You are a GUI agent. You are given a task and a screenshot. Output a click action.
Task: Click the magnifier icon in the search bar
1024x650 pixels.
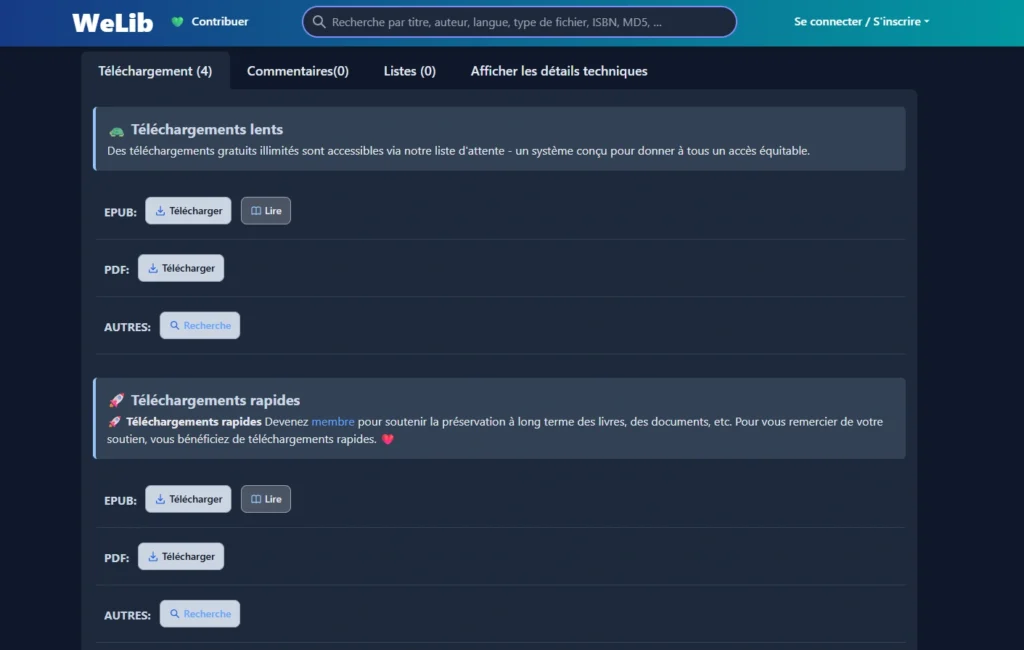(x=319, y=22)
